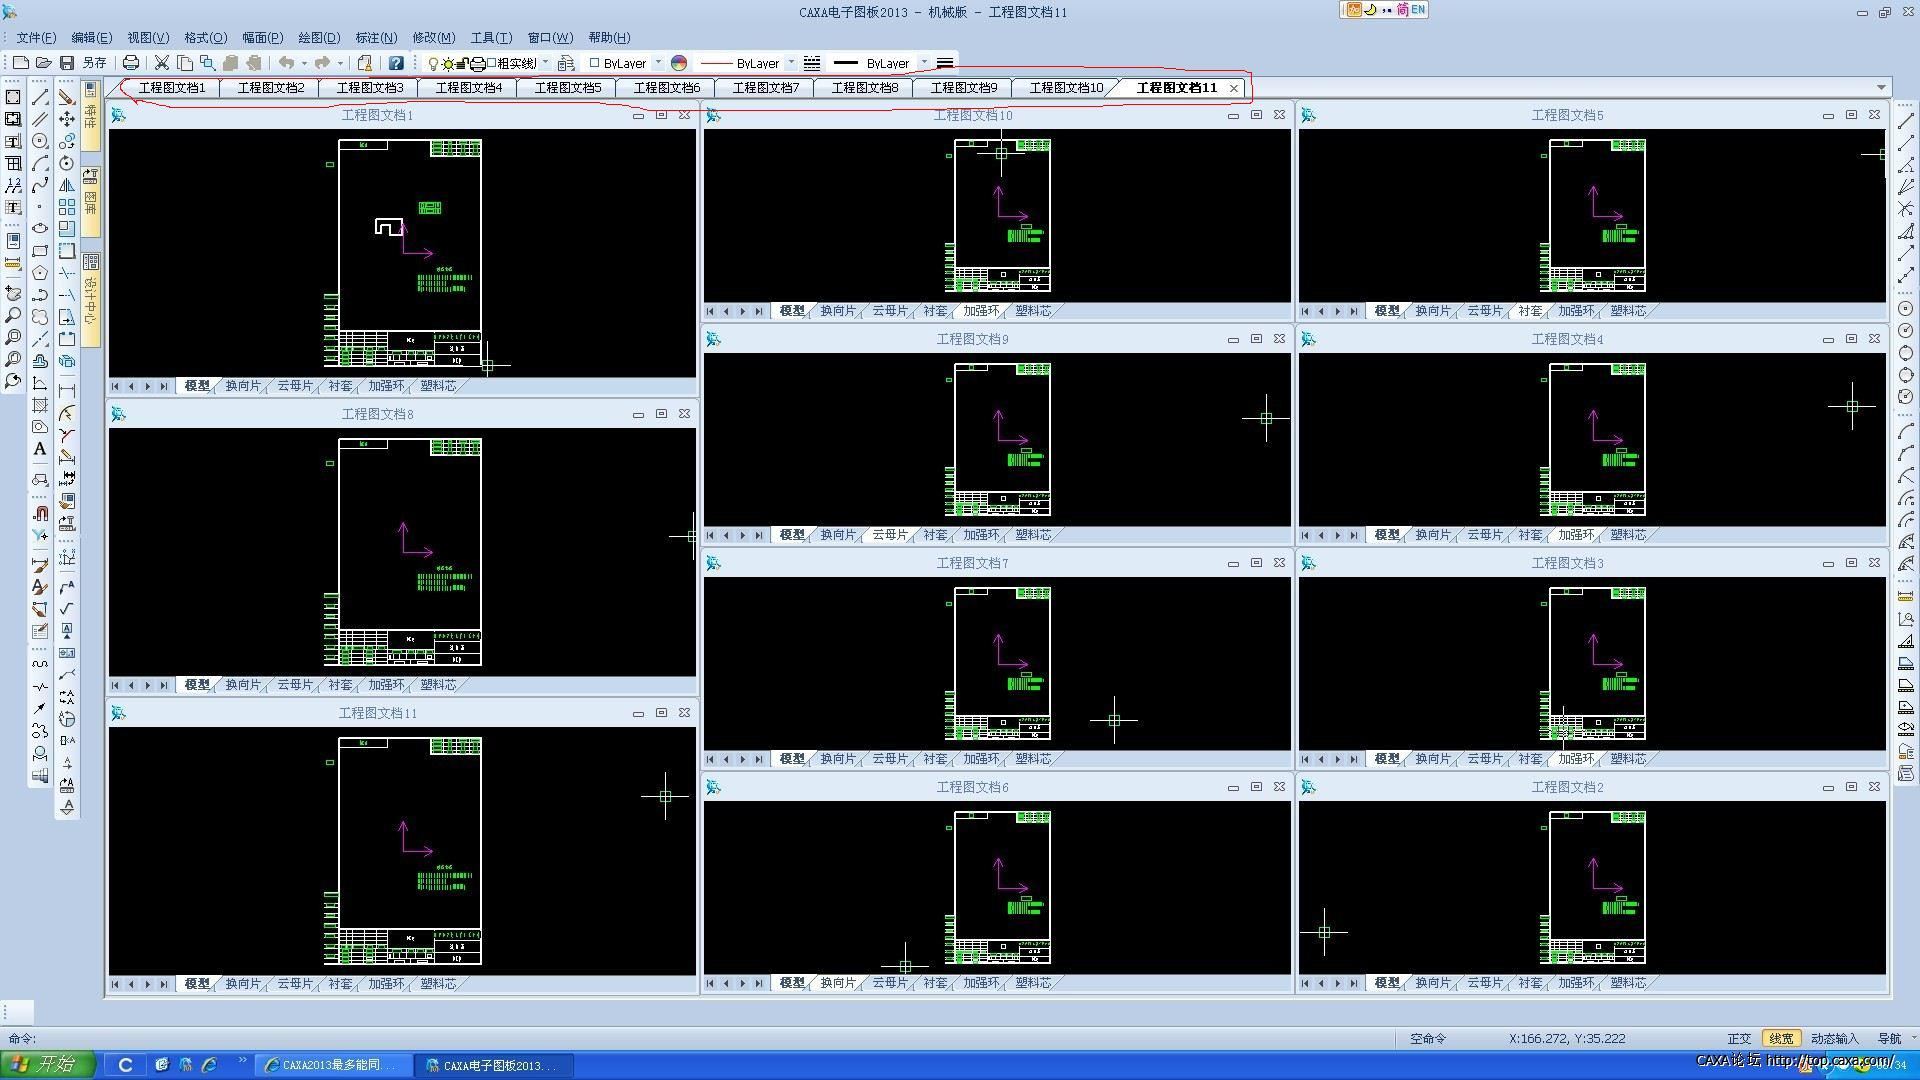The image size is (1920, 1080).
Task: Select 加强环 sheet tab in 工程图文档10
Action: [x=980, y=311]
